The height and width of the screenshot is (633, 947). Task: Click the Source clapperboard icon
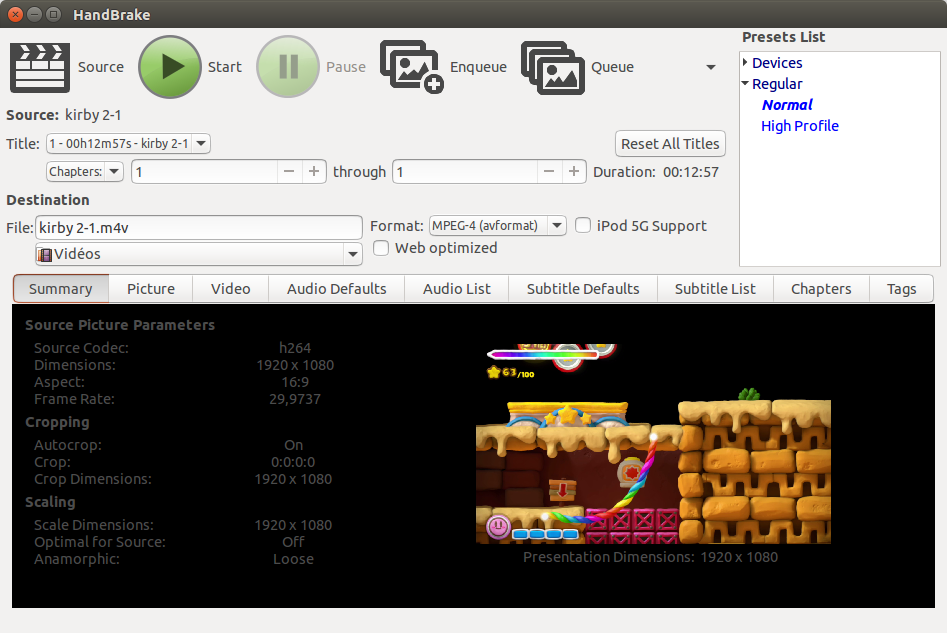(40, 67)
